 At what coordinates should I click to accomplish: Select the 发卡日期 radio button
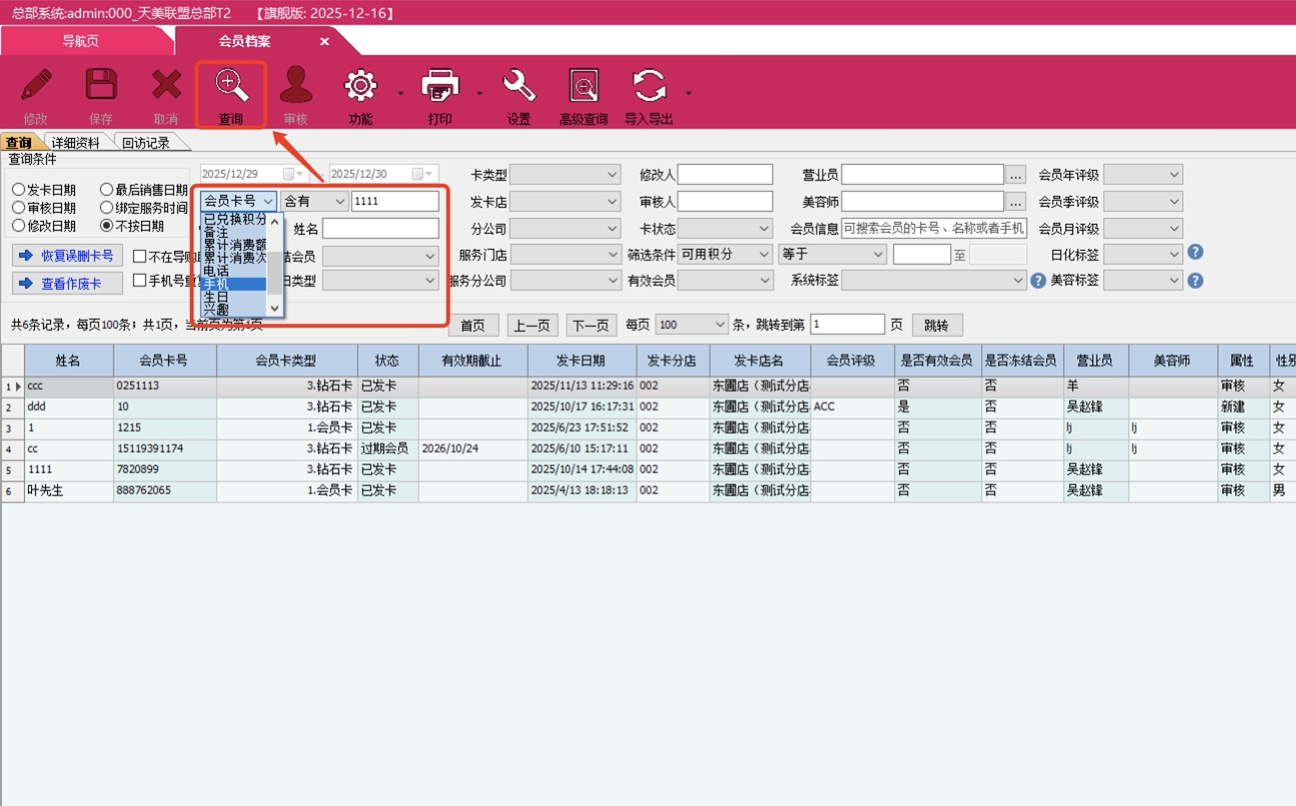pos(19,190)
